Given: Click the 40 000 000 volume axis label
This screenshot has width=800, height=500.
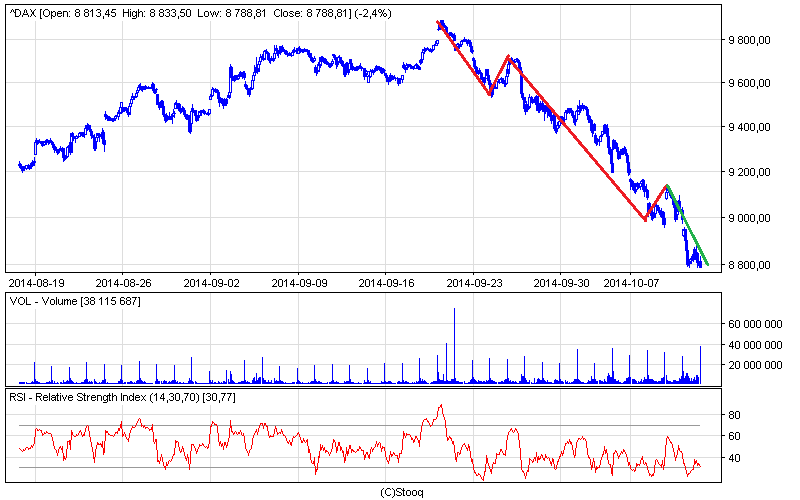Looking at the screenshot, I should [x=755, y=345].
